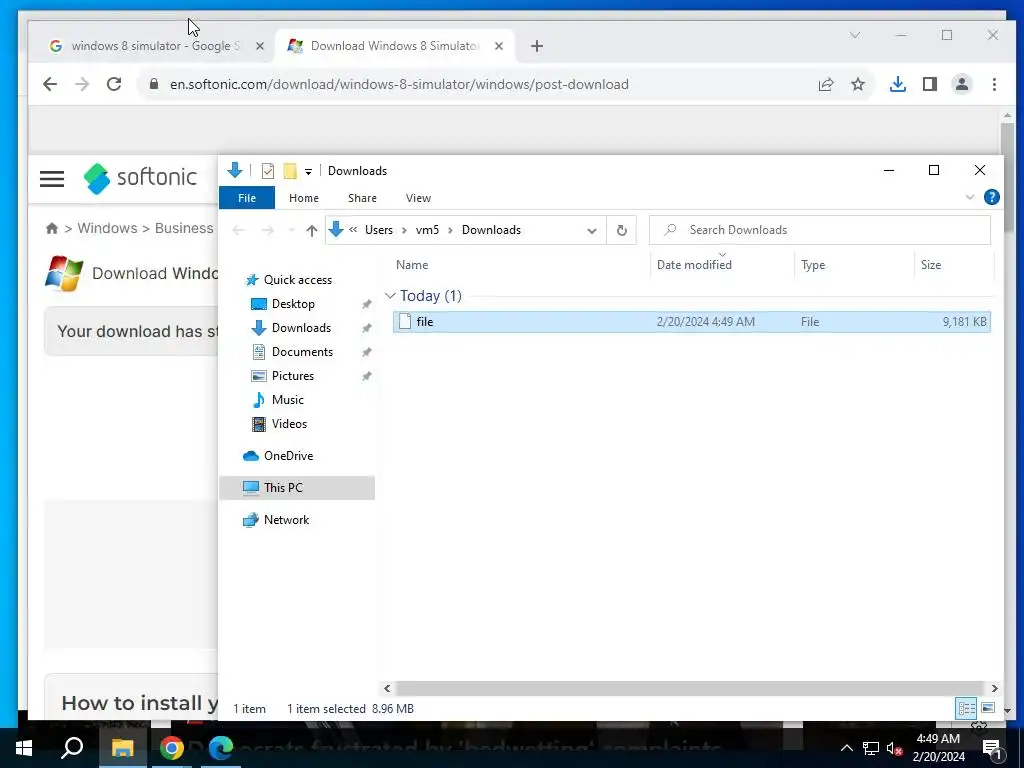Select This PC in navigation pane

(x=283, y=488)
